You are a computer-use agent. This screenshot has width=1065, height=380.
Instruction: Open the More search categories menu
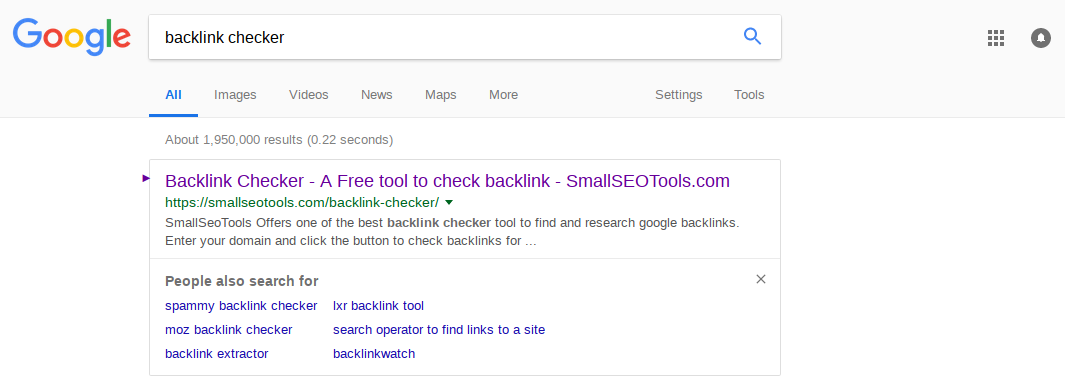coord(503,95)
